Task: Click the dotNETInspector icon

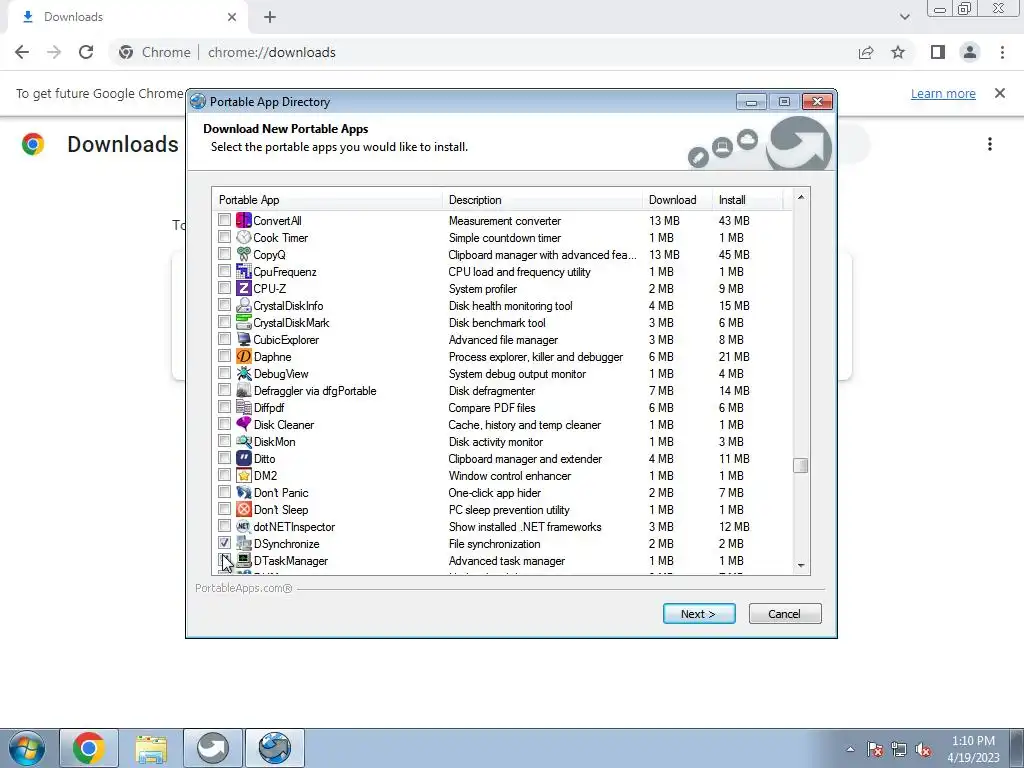Action: coord(244,526)
